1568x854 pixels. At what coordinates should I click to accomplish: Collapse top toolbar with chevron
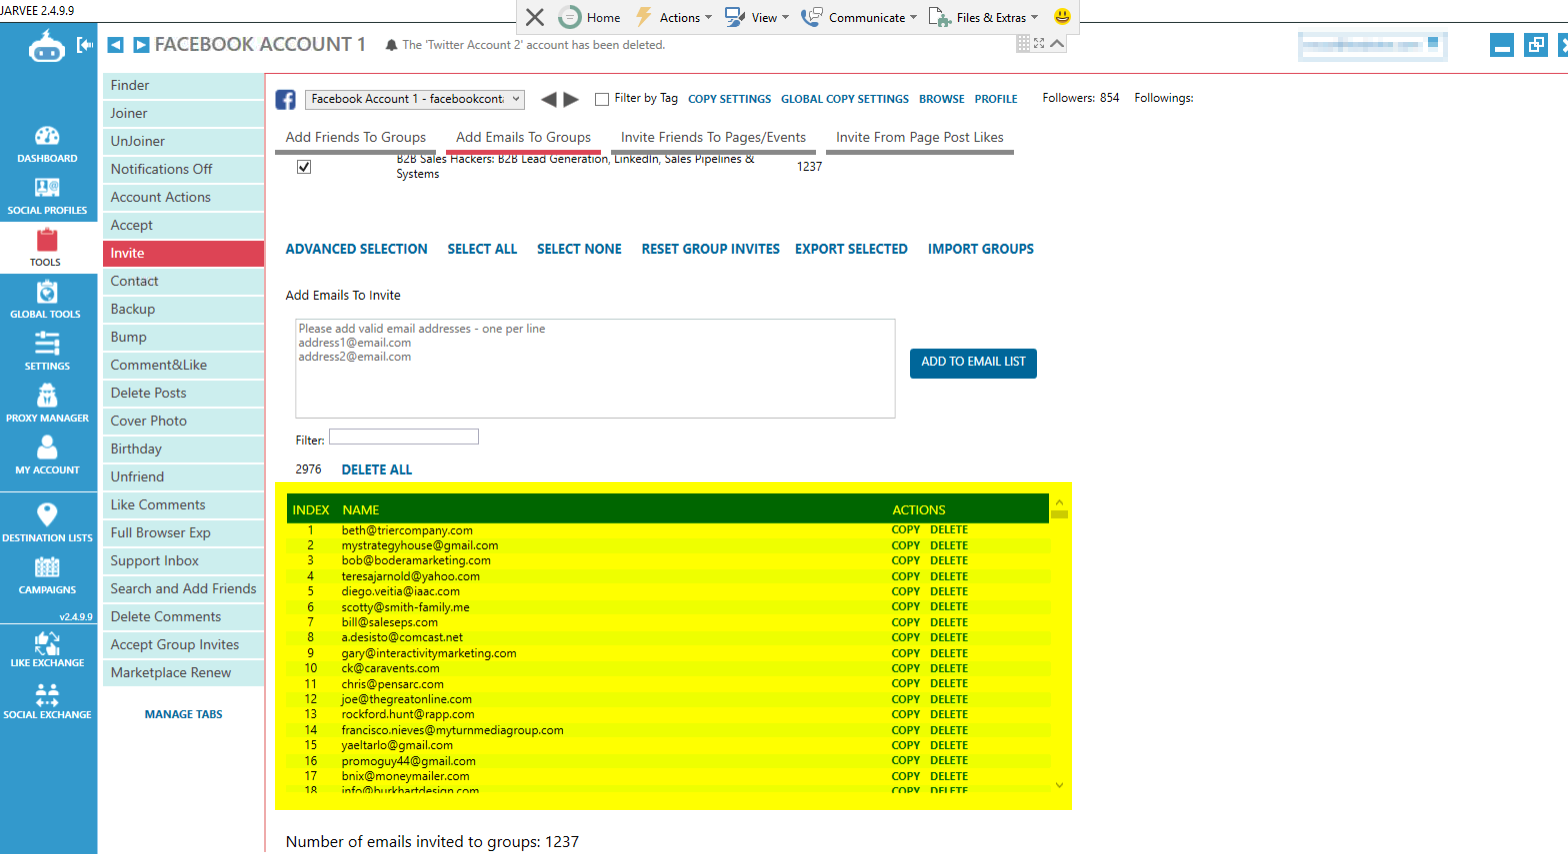tap(1057, 43)
